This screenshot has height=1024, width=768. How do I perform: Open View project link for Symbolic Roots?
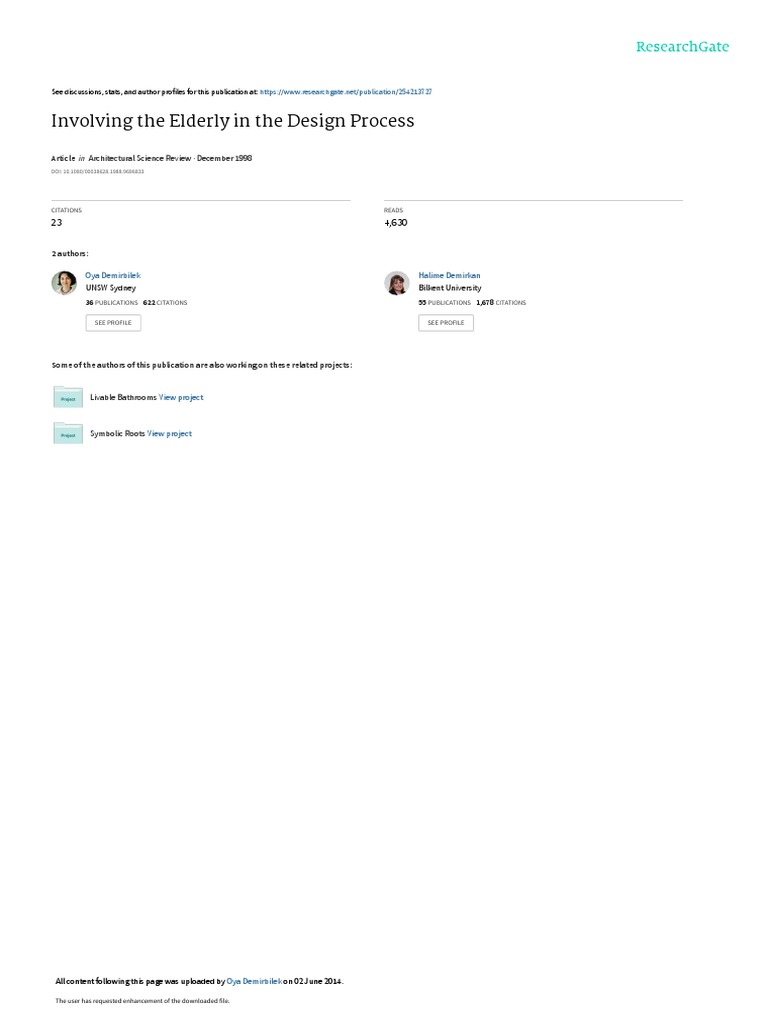(169, 434)
